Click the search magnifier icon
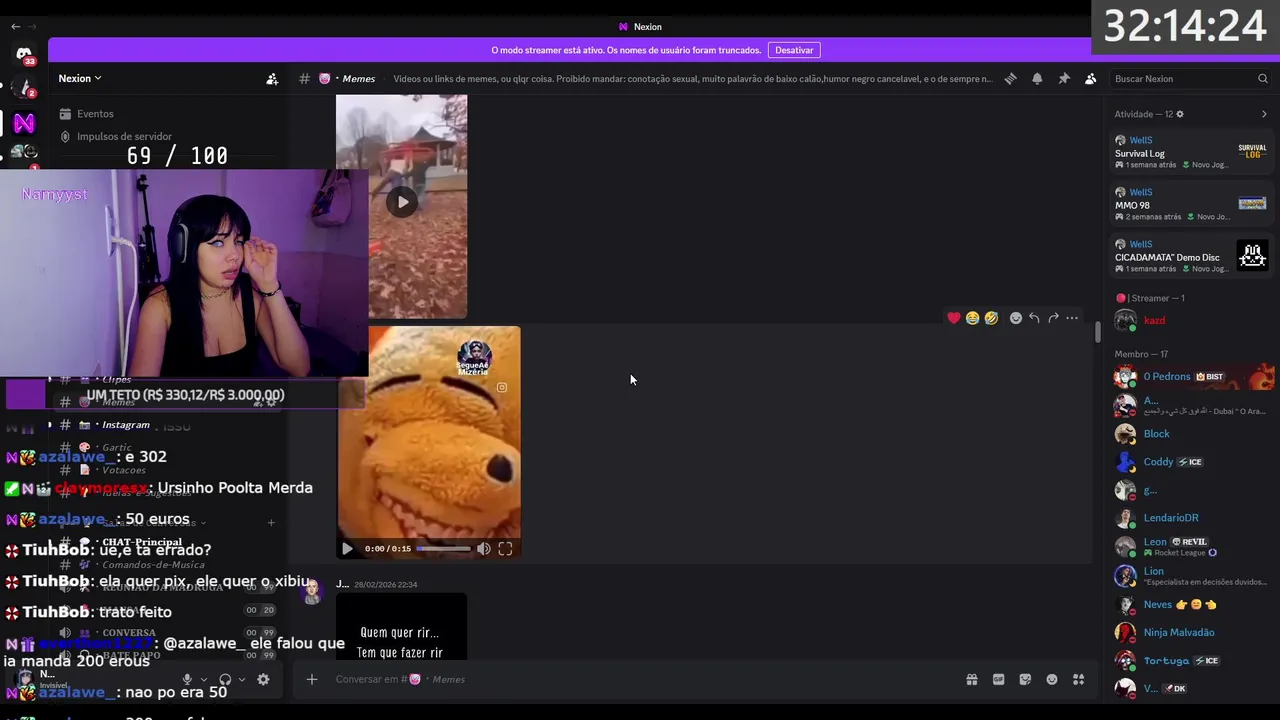The image size is (1280, 720). 1262,79
